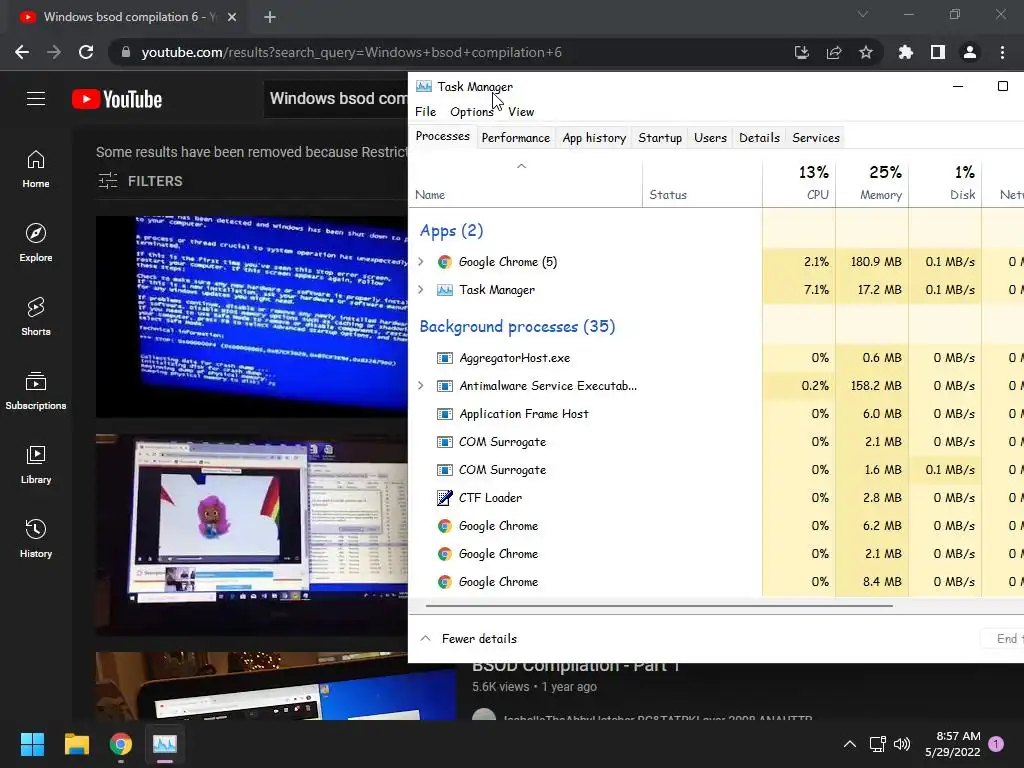
Task: Open Task Manager File menu
Action: pyautogui.click(x=425, y=112)
